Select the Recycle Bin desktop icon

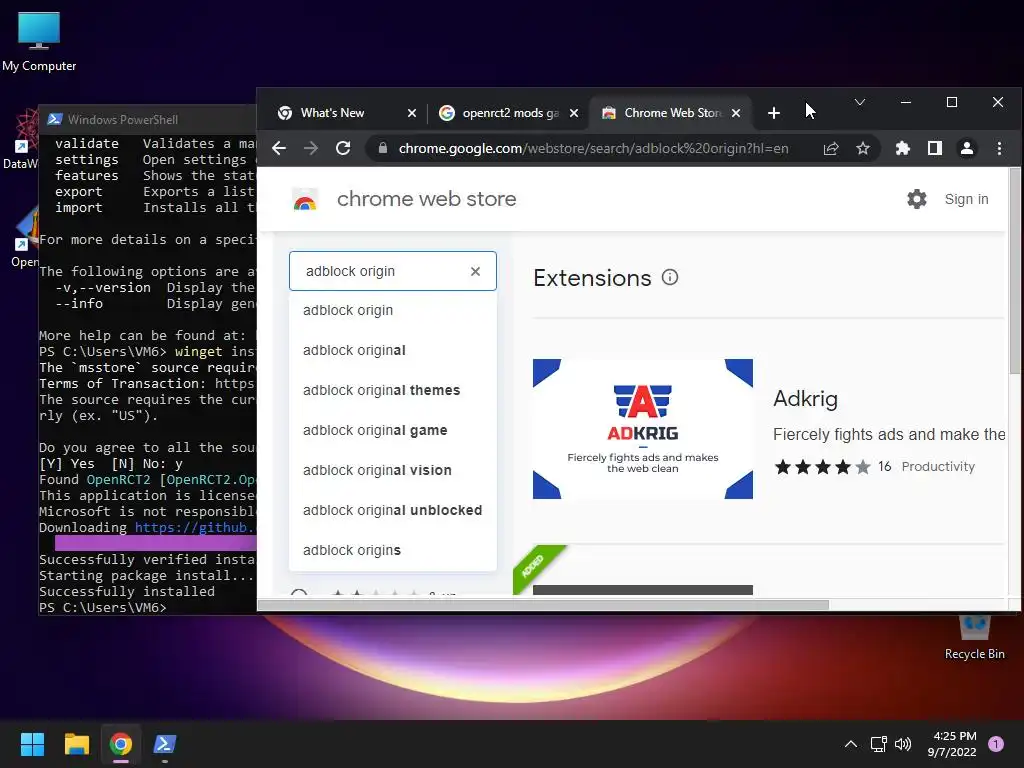[974, 637]
